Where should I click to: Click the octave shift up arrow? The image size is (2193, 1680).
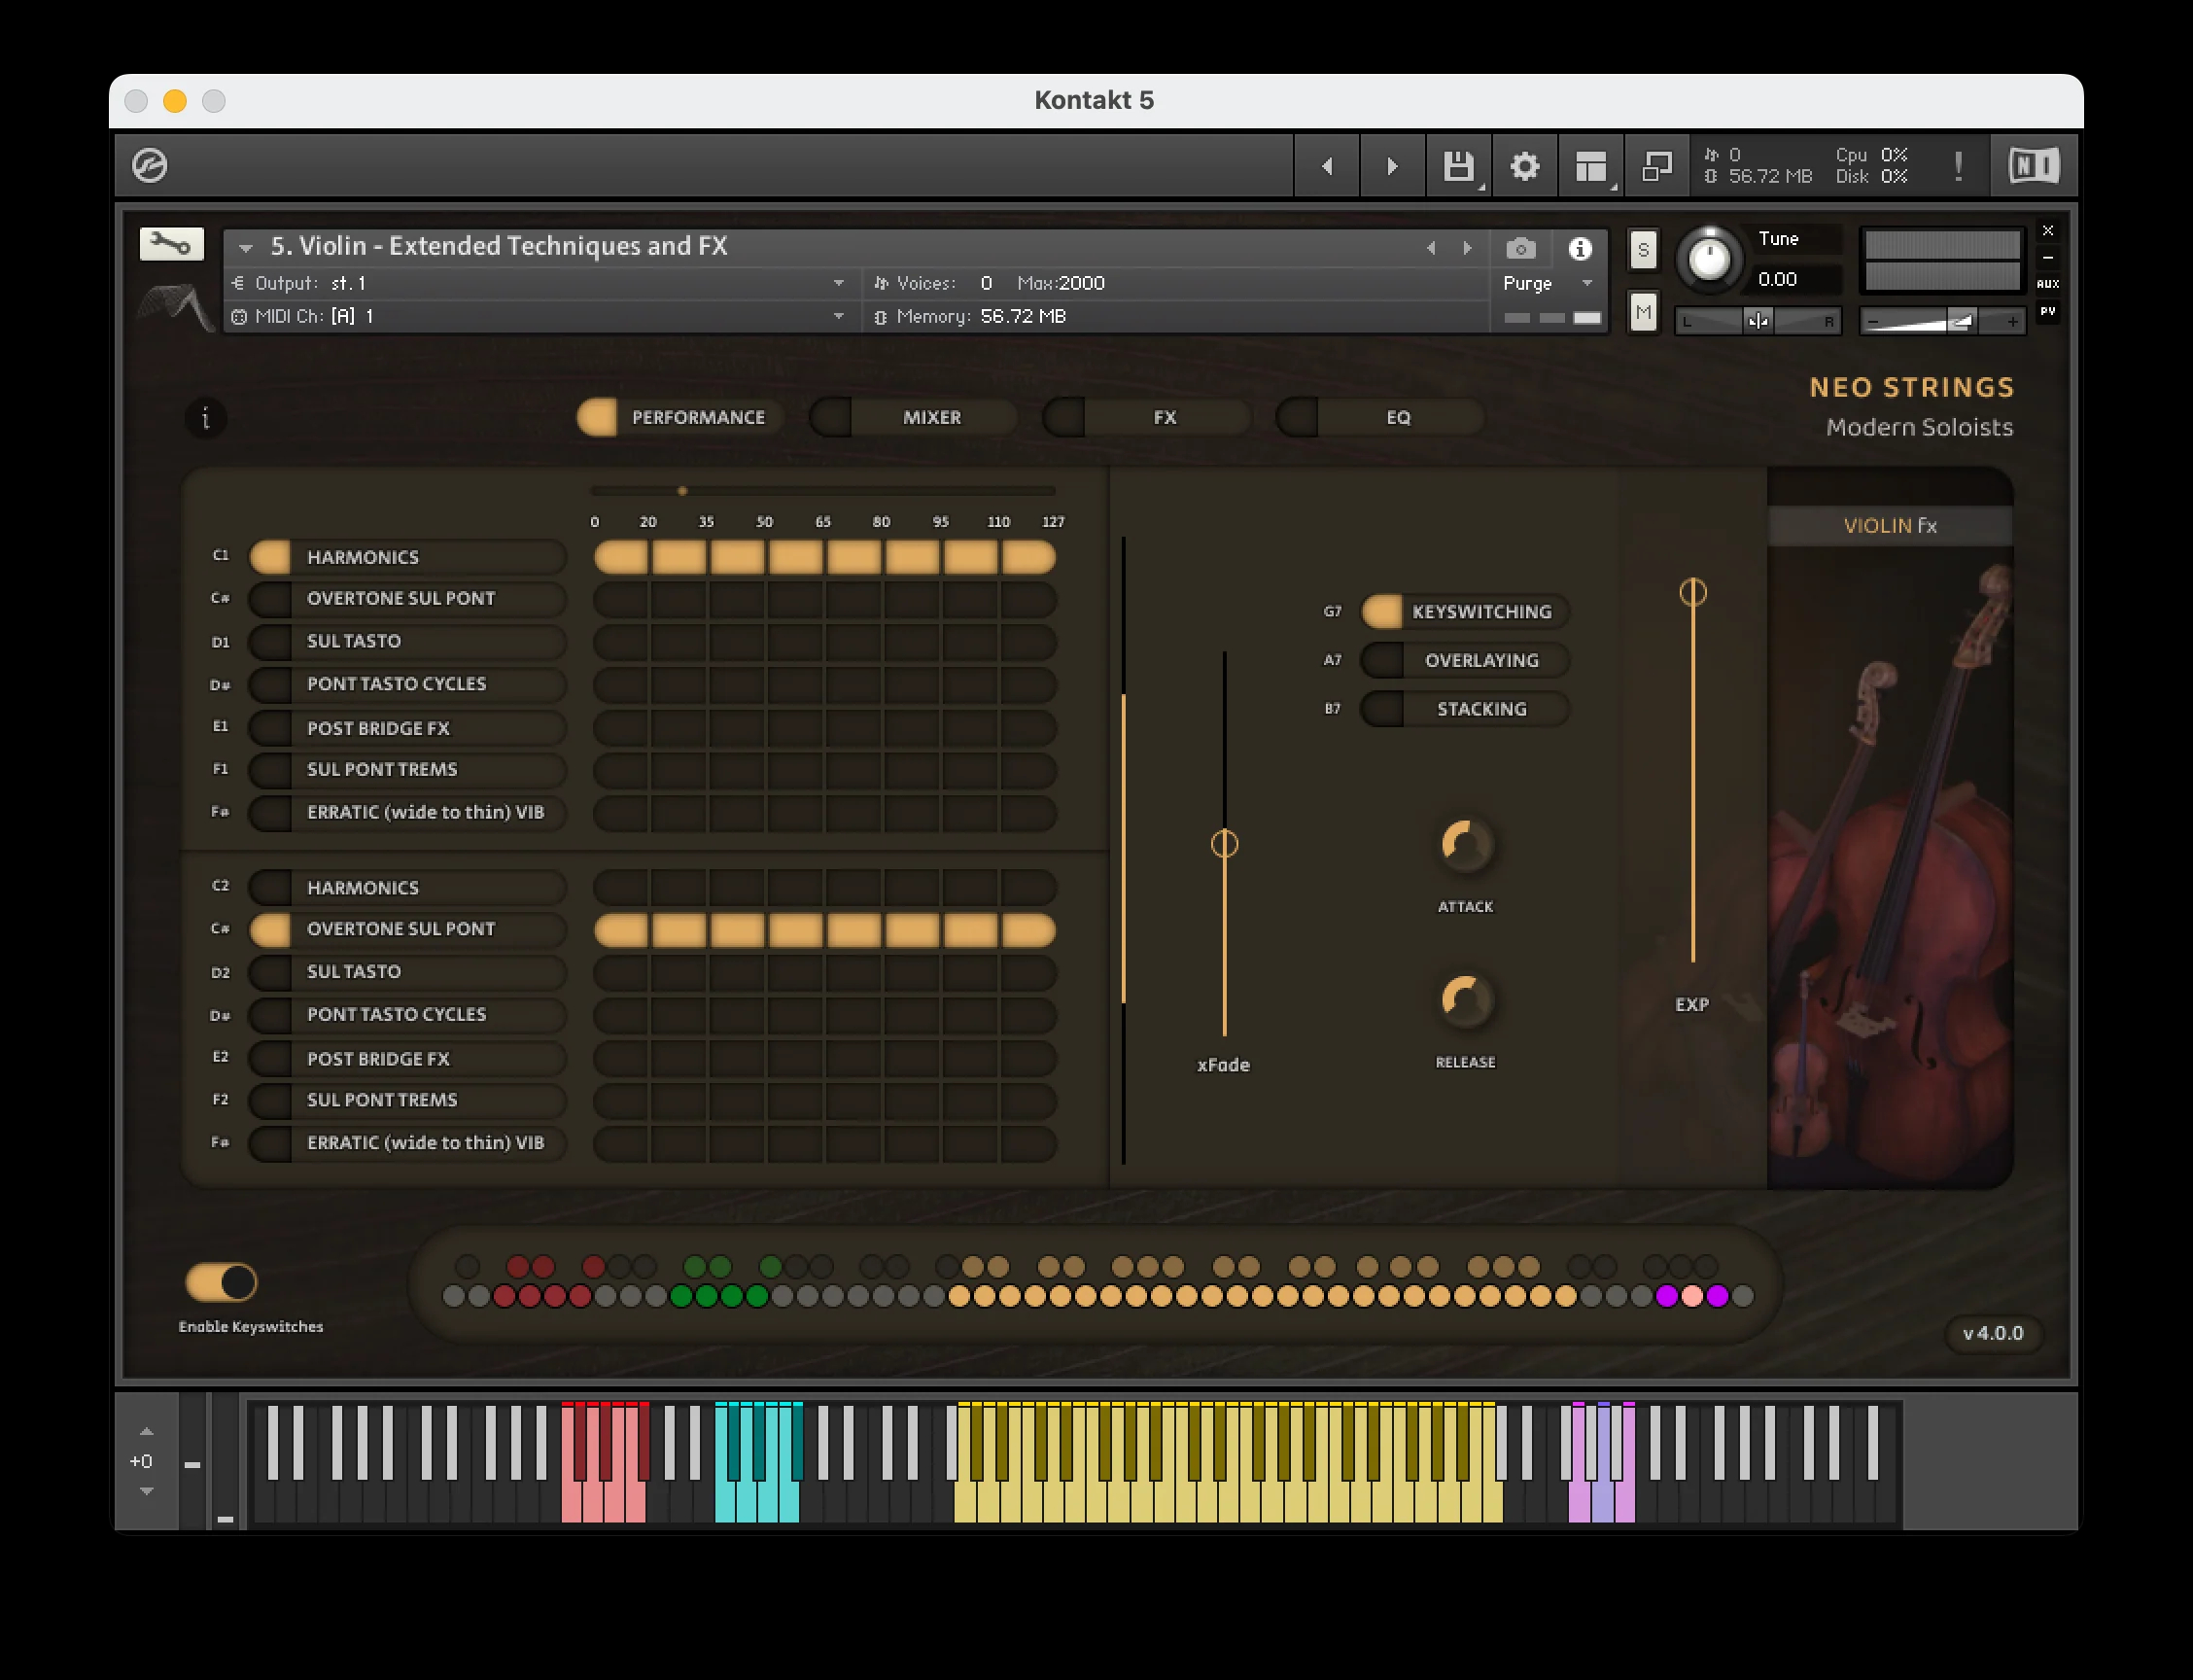(146, 1432)
